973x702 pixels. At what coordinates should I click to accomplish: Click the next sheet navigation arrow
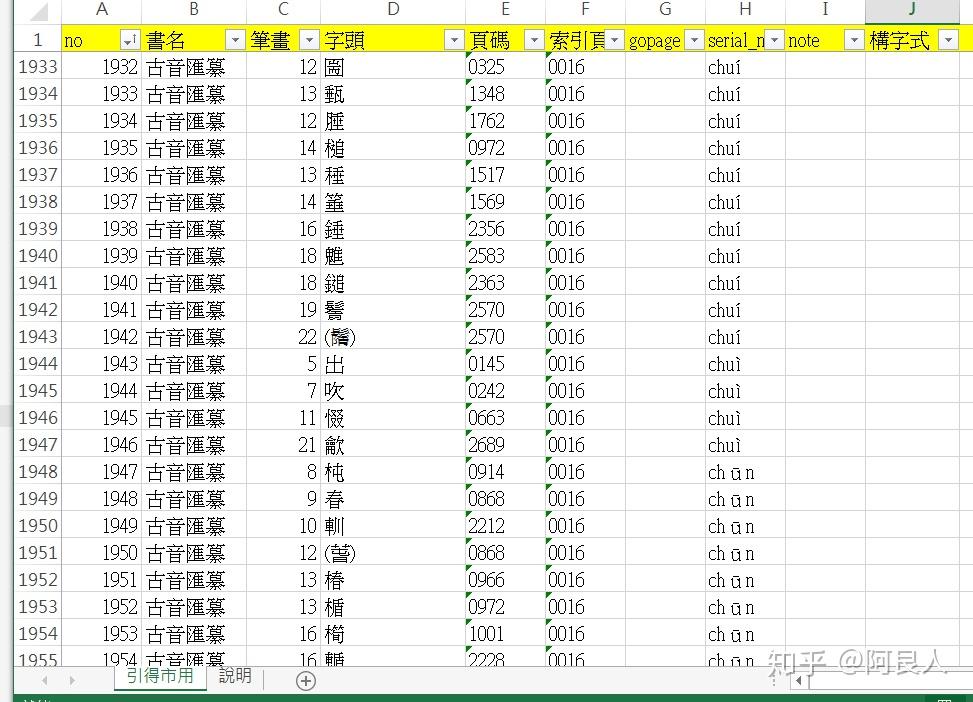(73, 681)
